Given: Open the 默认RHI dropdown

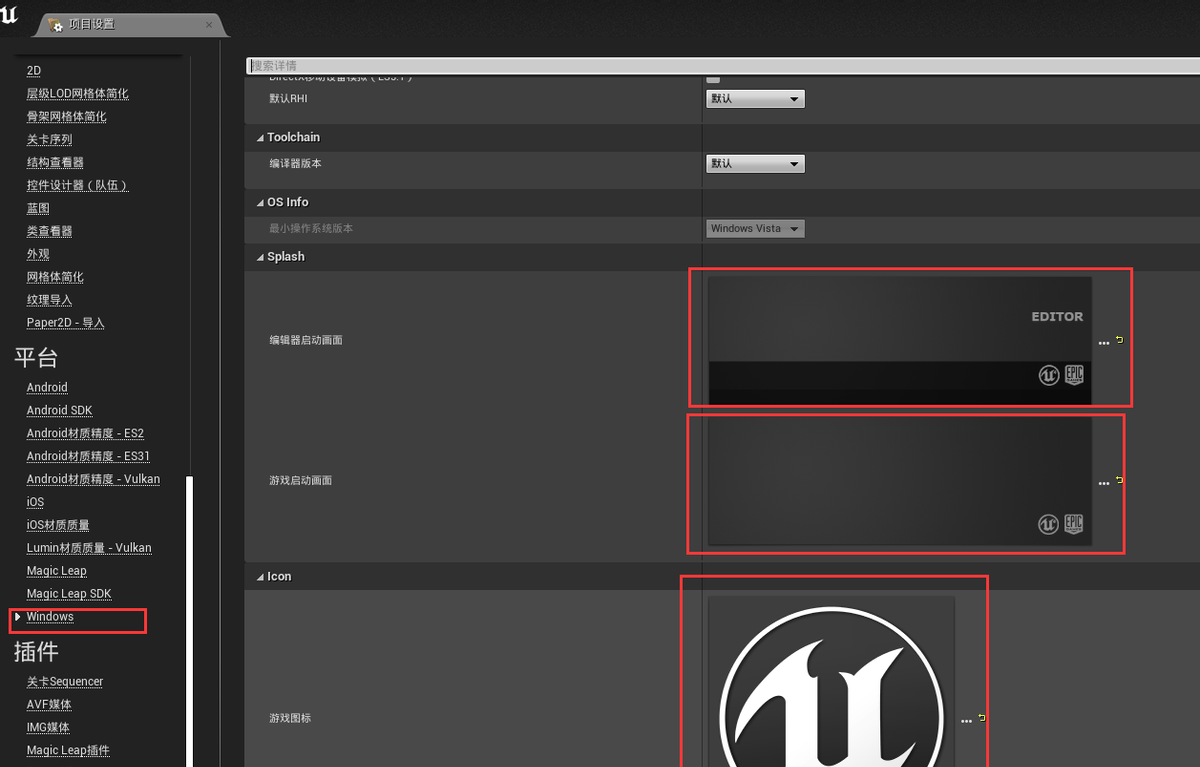Looking at the screenshot, I should click(x=755, y=99).
